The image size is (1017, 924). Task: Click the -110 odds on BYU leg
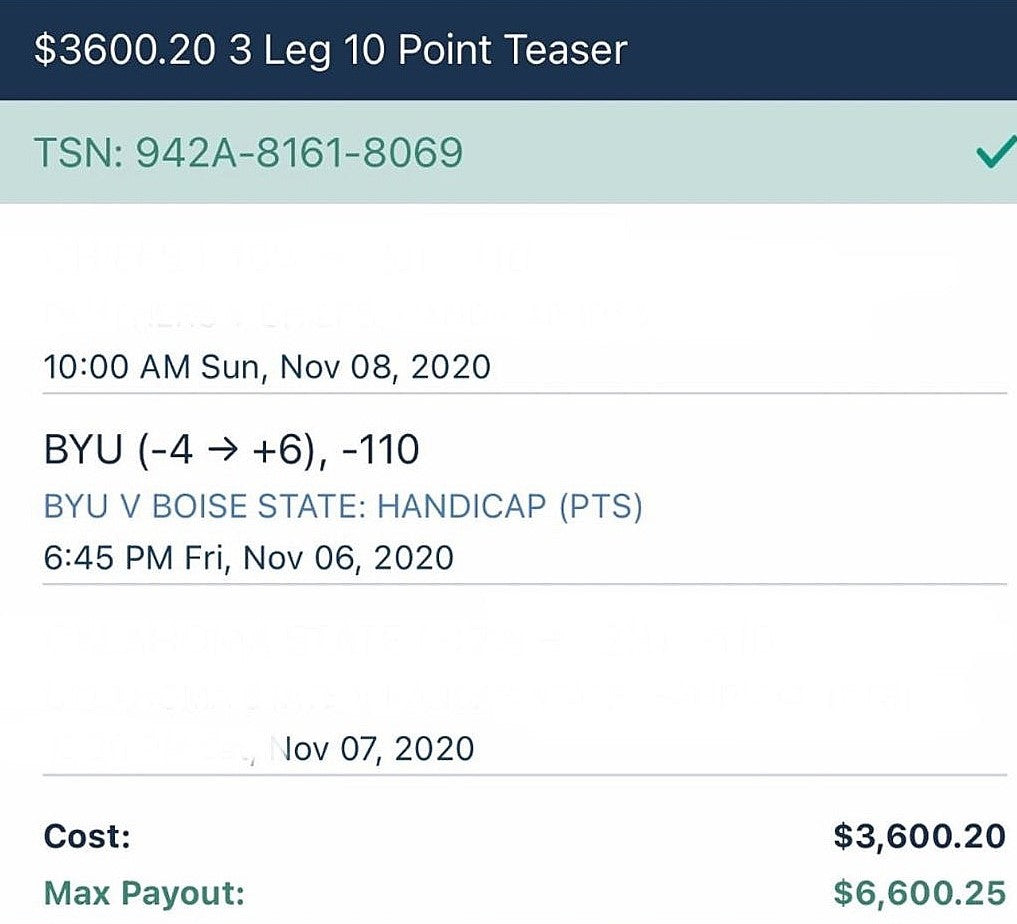coord(380,449)
